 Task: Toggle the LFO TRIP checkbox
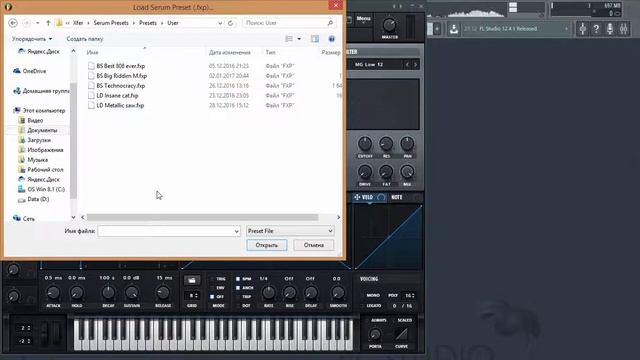238,297
